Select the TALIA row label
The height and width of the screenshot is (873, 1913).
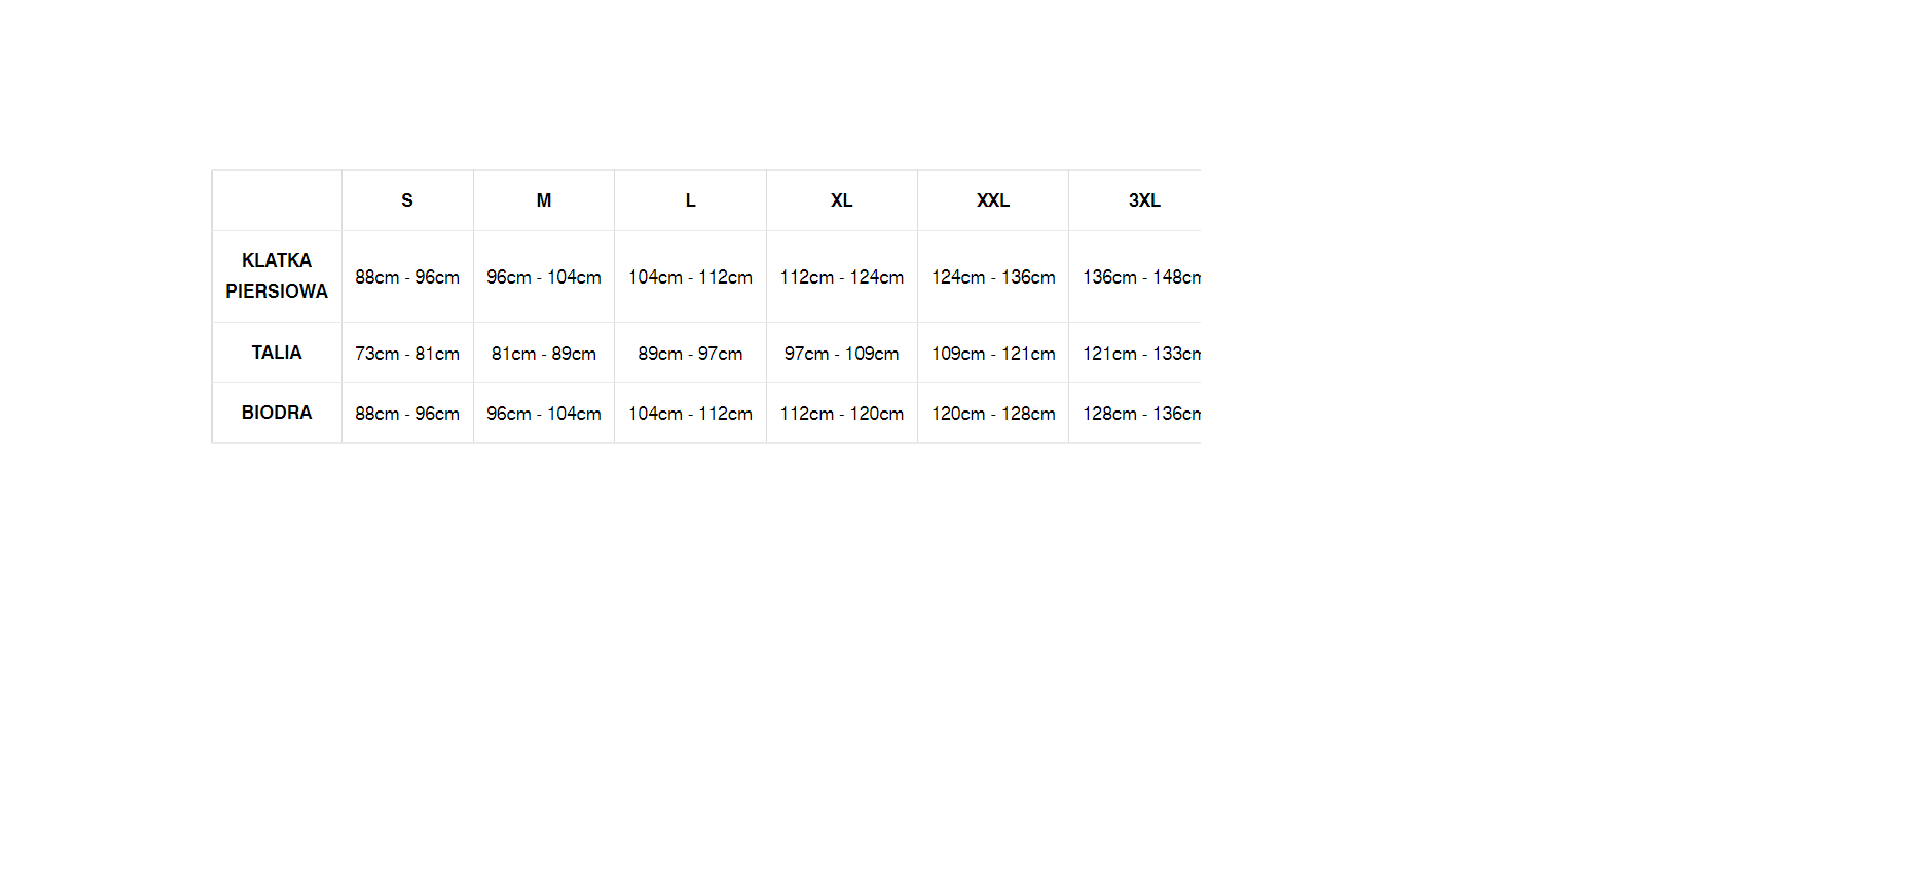pyautogui.click(x=277, y=353)
